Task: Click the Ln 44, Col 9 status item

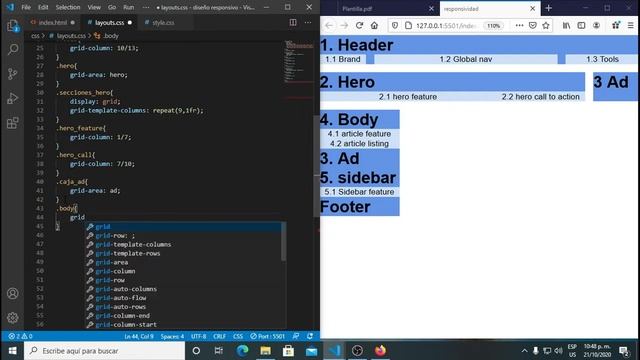Action: point(139,336)
